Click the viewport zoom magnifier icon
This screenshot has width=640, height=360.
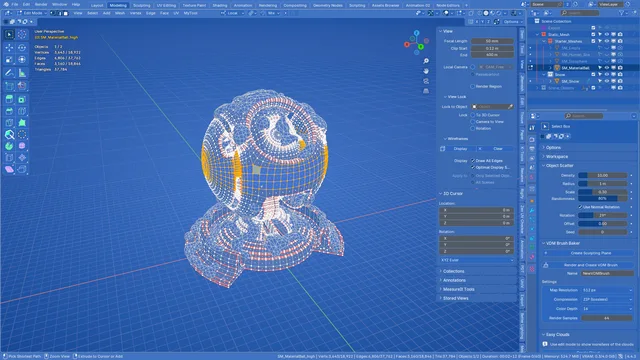[426, 61]
